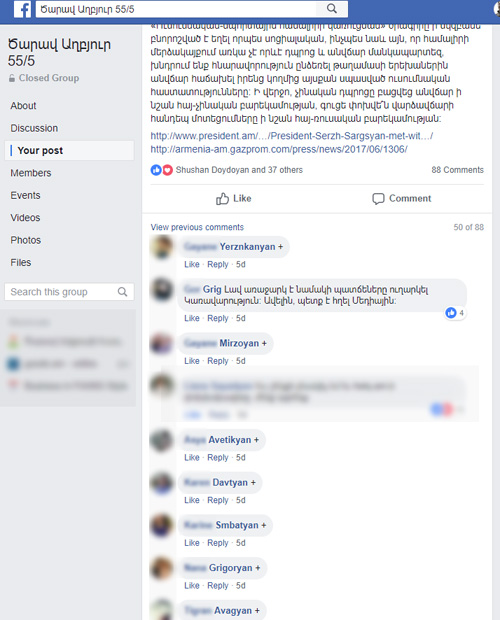
Task: Open Yerznkanyan commenter's avatar
Action: [x=162, y=247]
